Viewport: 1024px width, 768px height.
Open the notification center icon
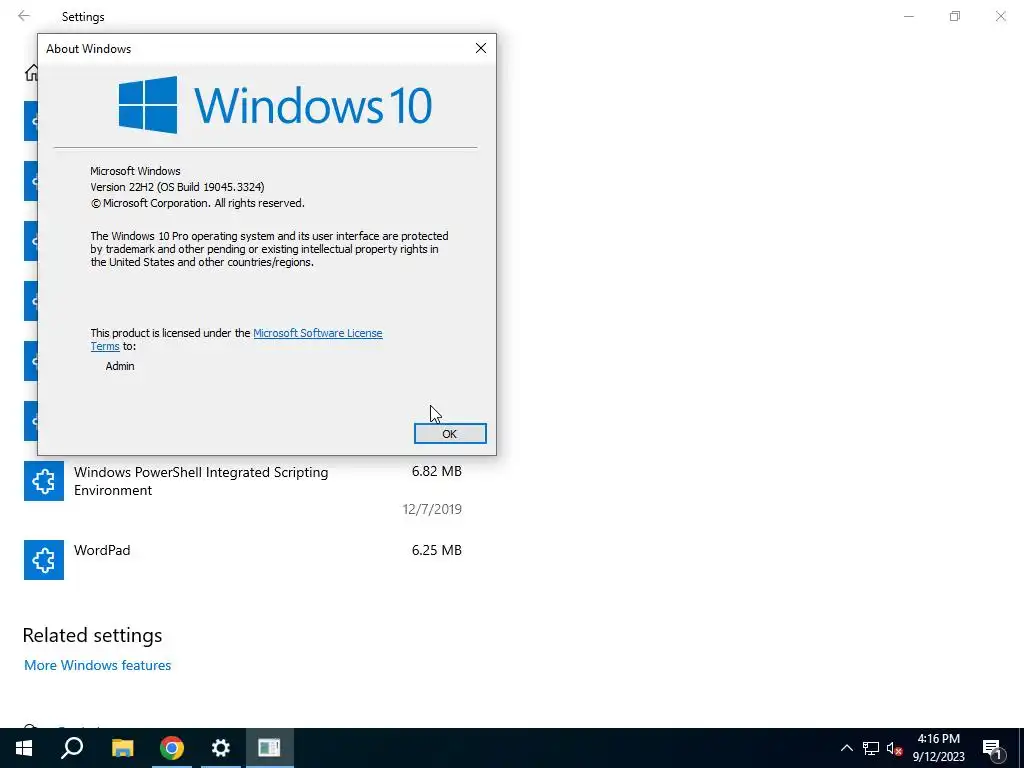point(993,748)
